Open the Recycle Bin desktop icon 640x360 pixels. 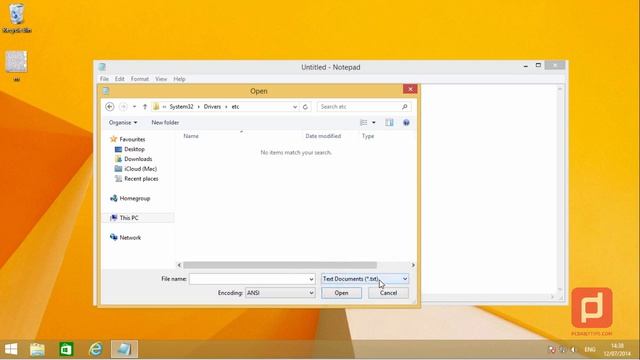click(x=17, y=18)
